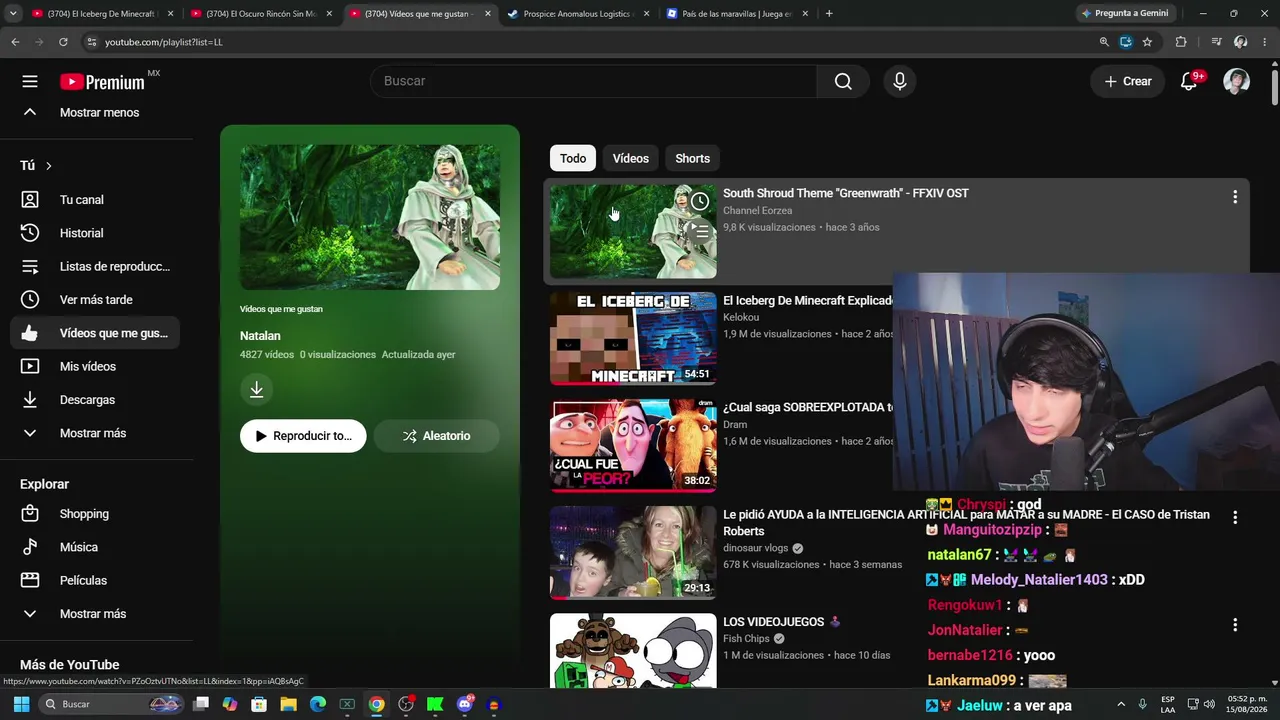Open the dinosaur vlogs channel link
This screenshot has height=720, width=1280.
coord(756,548)
